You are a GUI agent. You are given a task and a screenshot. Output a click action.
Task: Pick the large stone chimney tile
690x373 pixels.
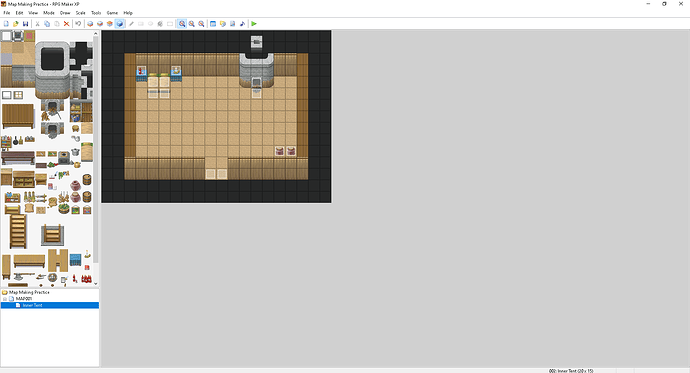(x=52, y=70)
